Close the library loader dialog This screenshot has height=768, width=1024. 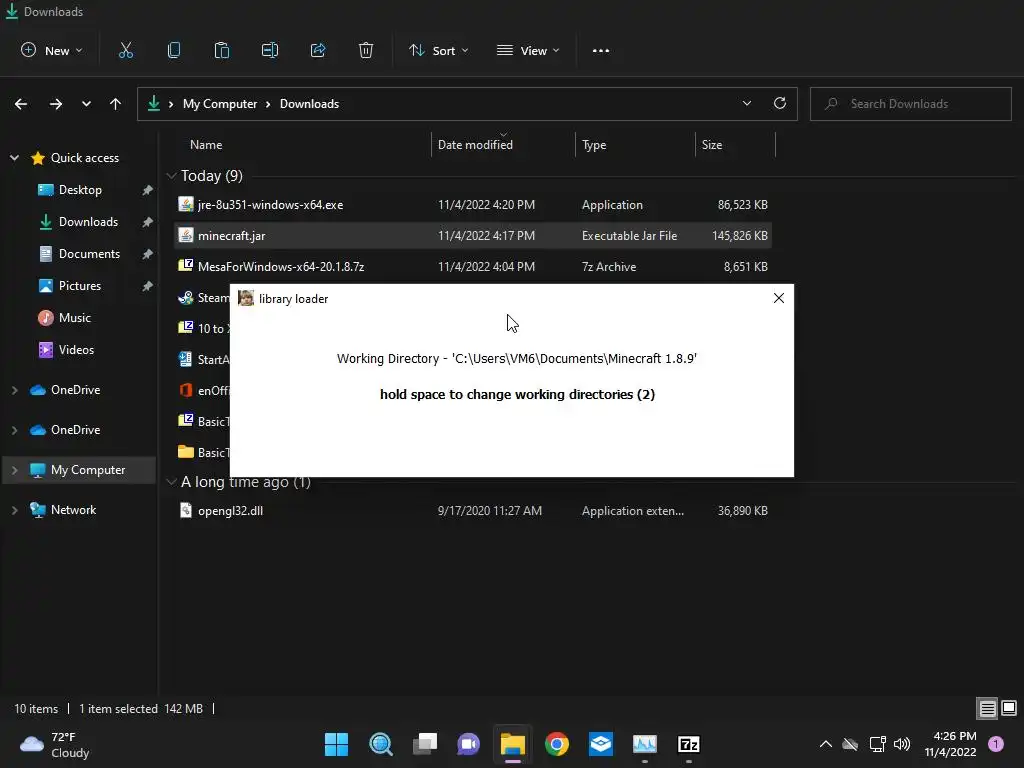(x=778, y=298)
